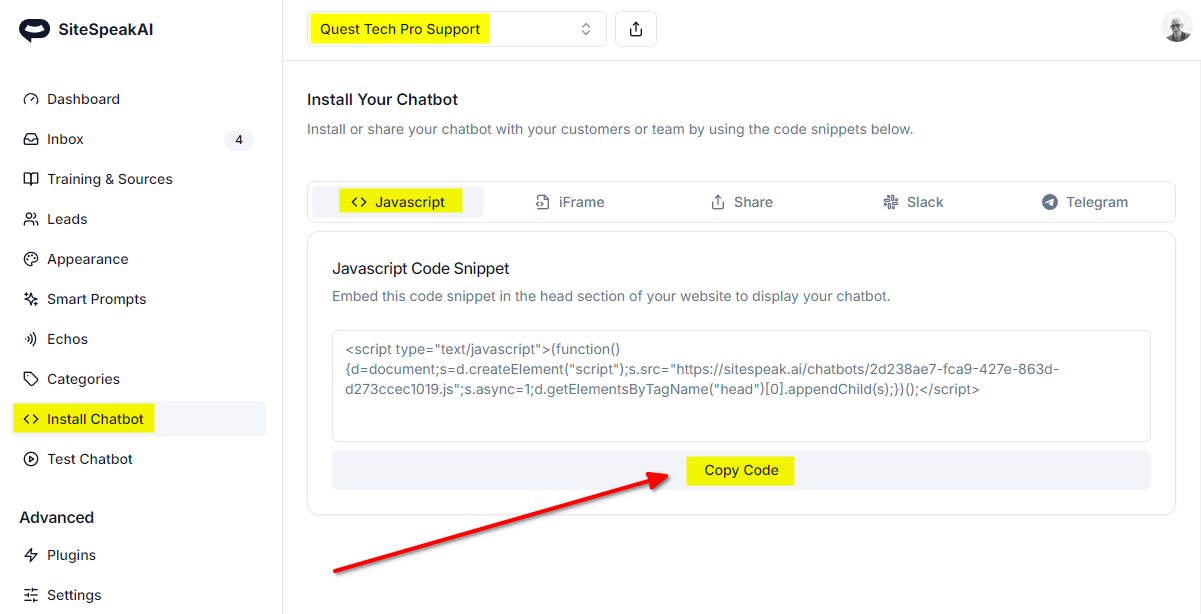Switch to the iFrame tab

pos(570,202)
